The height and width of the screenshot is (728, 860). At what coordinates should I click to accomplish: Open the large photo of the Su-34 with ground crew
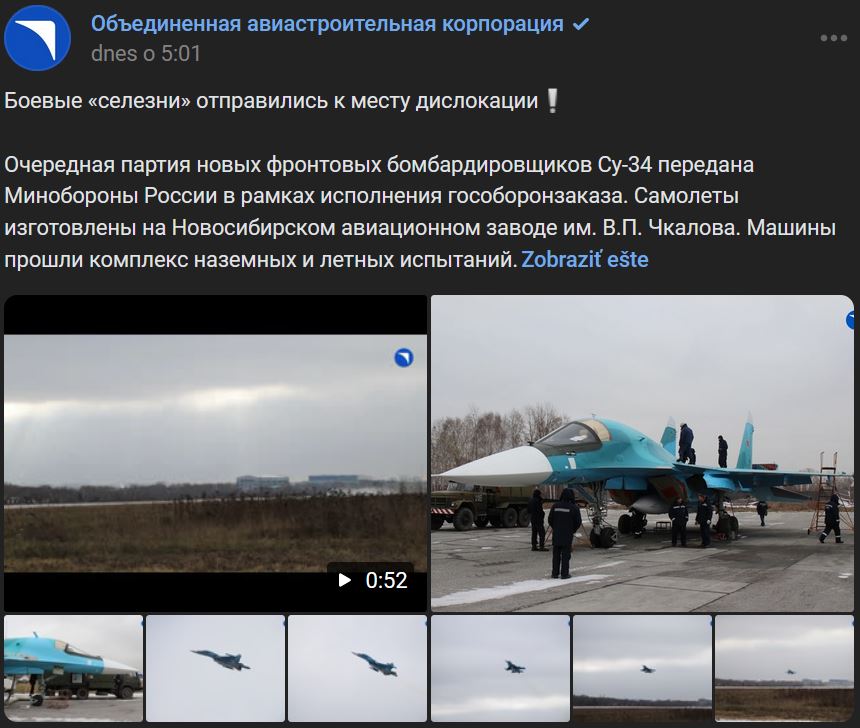642,453
